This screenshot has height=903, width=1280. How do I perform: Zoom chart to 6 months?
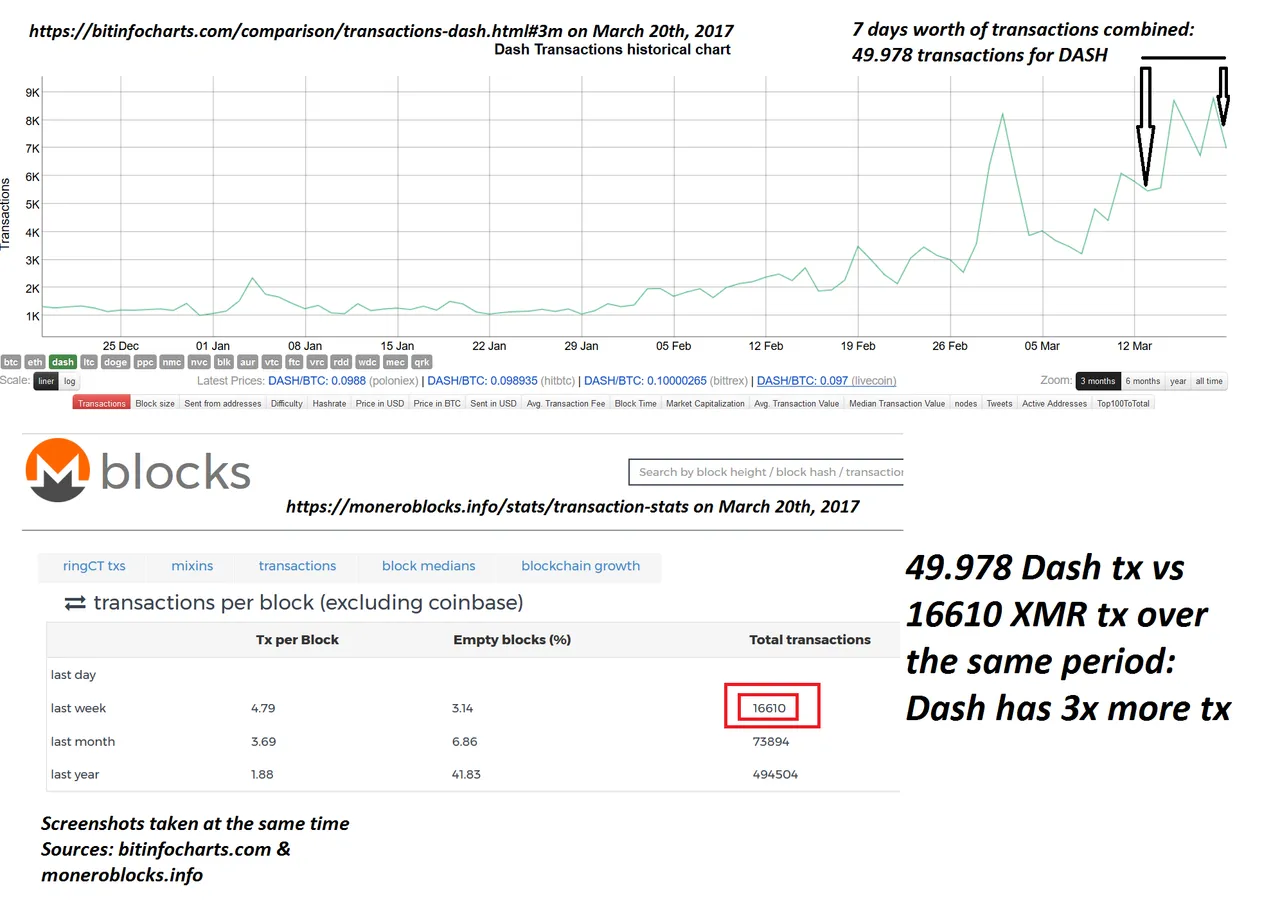(x=1143, y=381)
